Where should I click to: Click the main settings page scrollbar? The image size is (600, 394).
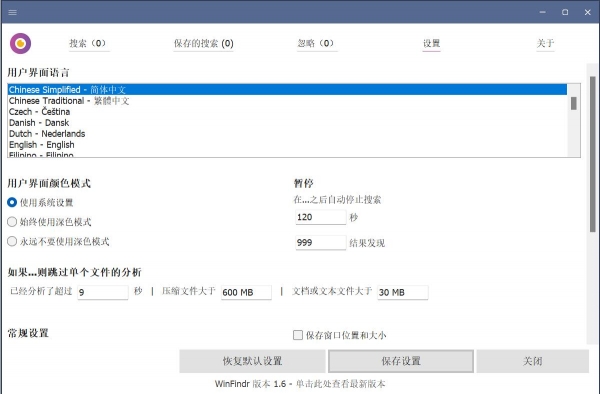(593, 154)
